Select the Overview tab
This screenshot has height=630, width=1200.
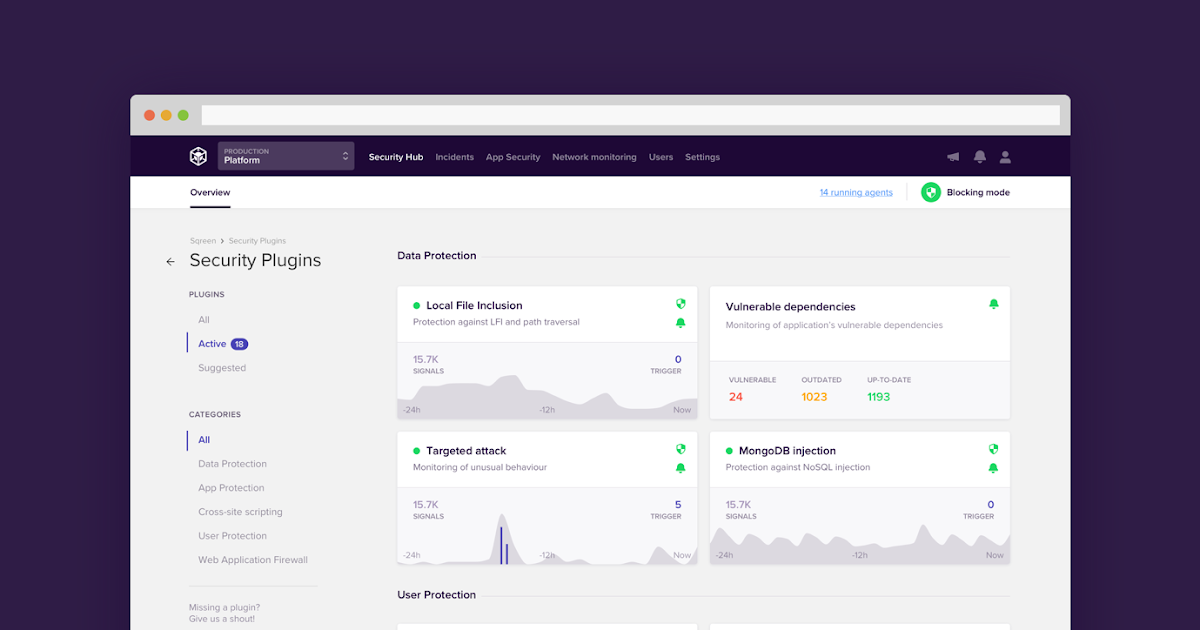click(210, 192)
